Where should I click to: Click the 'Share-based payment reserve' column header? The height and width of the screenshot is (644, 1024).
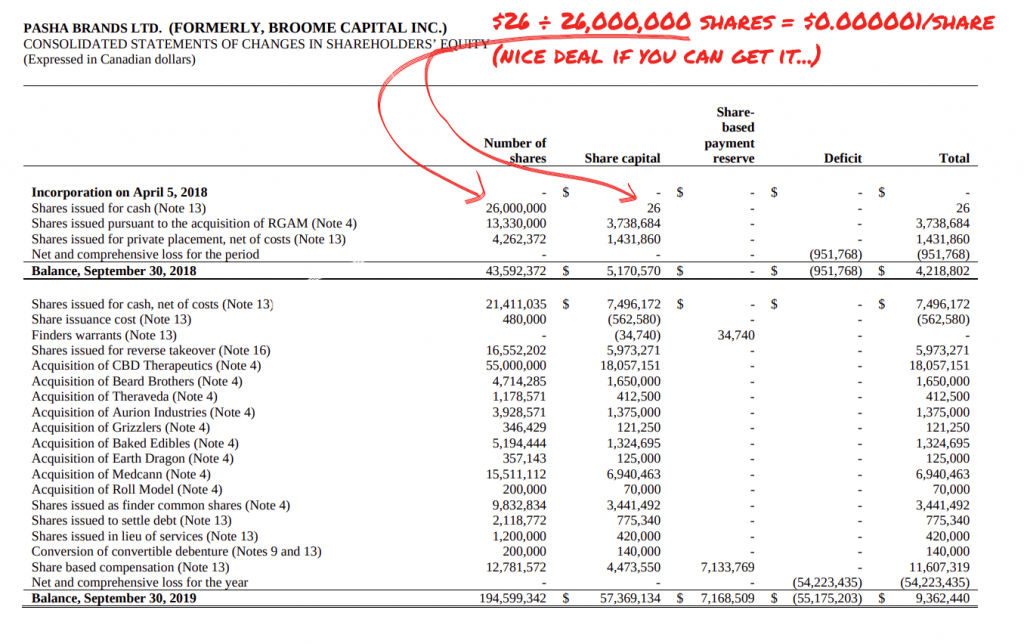coord(729,135)
